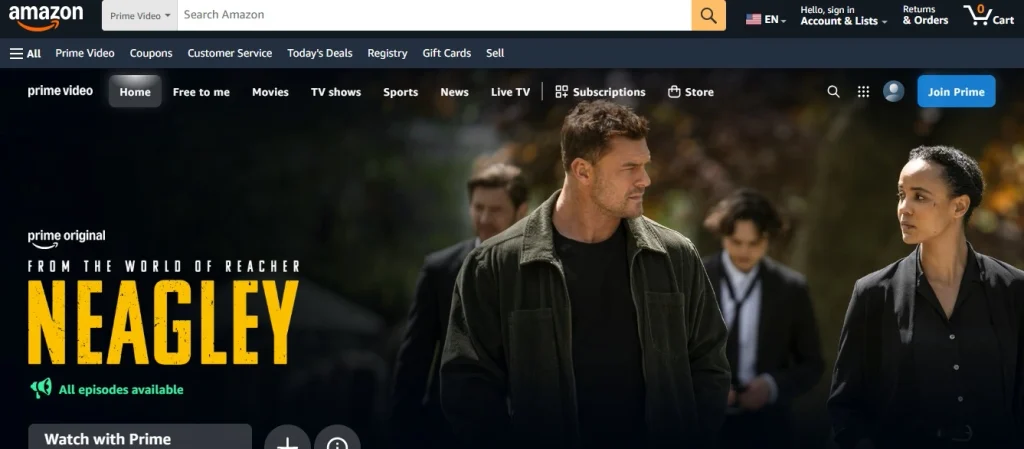Go to Customer Service
Screen dimensions: 1024x449
coord(230,54)
